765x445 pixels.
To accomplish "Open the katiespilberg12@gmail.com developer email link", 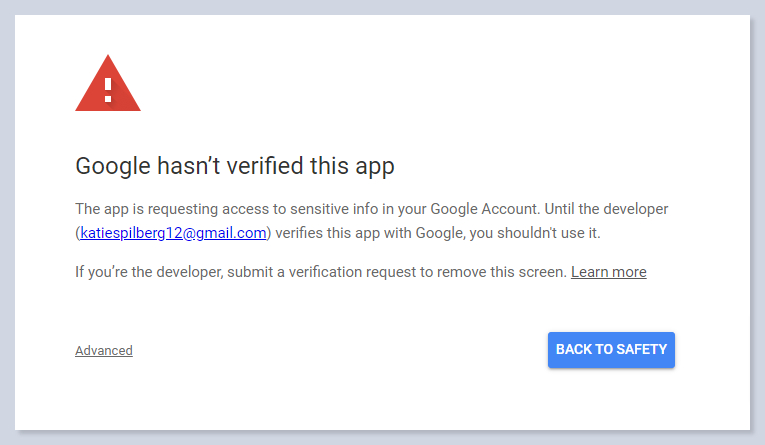I will click(x=173, y=233).
